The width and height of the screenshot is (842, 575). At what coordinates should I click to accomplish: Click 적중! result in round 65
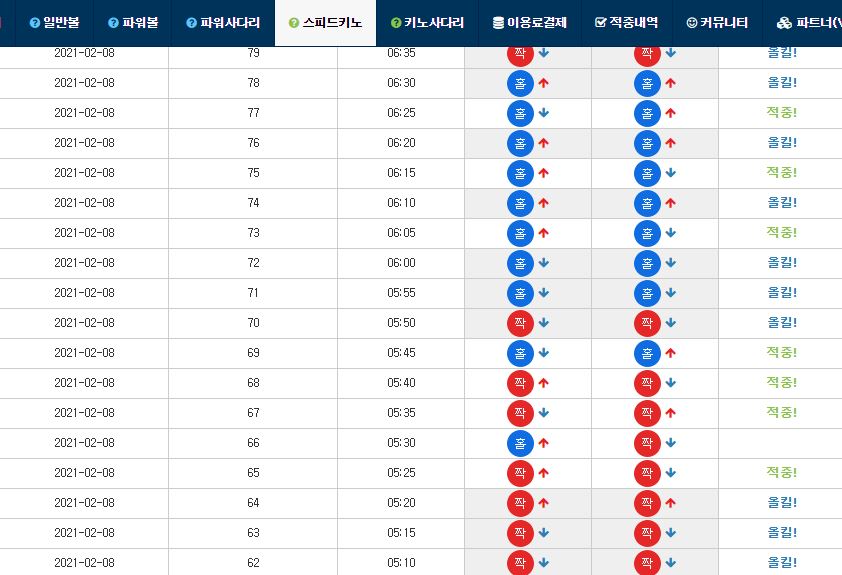tap(781, 472)
